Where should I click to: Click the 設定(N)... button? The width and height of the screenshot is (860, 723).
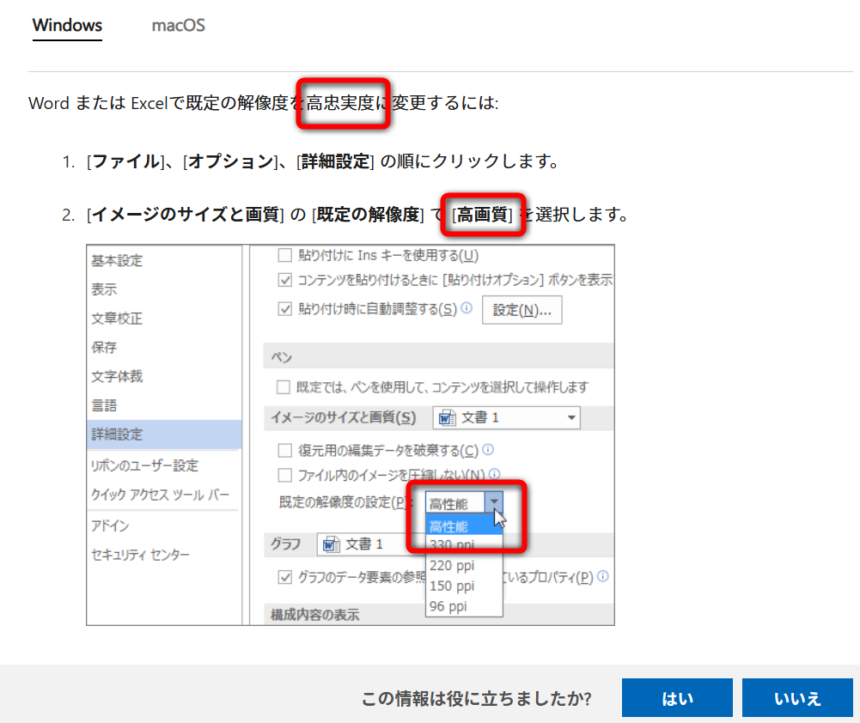[x=522, y=310]
